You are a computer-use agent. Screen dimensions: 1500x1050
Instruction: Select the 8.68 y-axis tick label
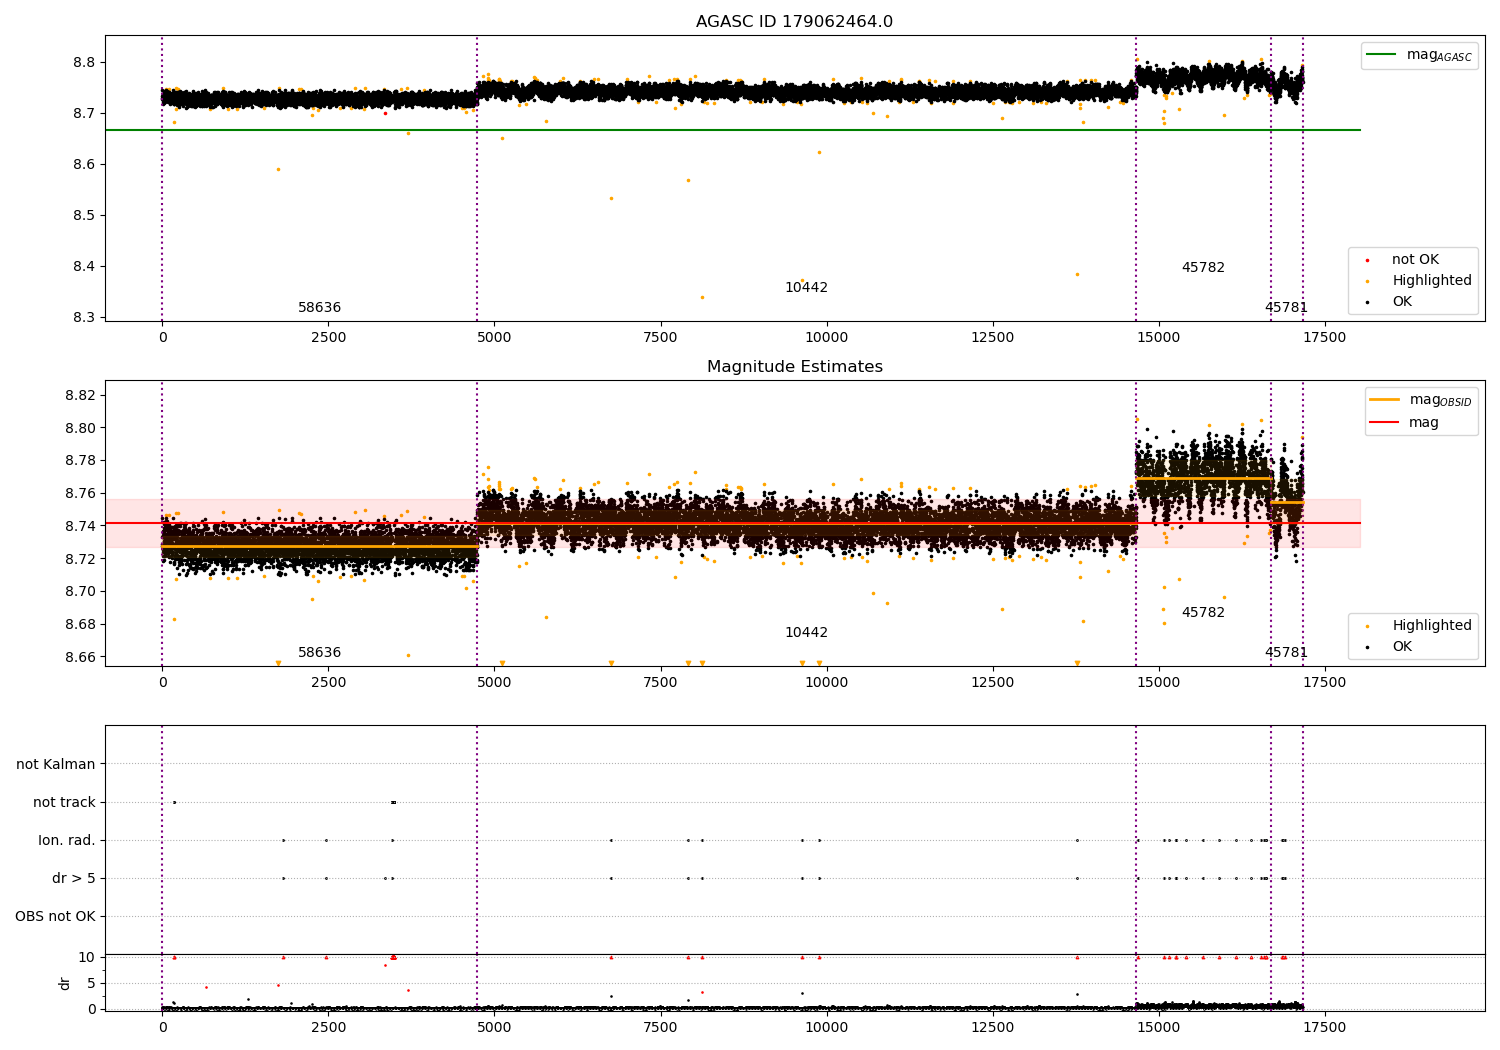click(81, 624)
